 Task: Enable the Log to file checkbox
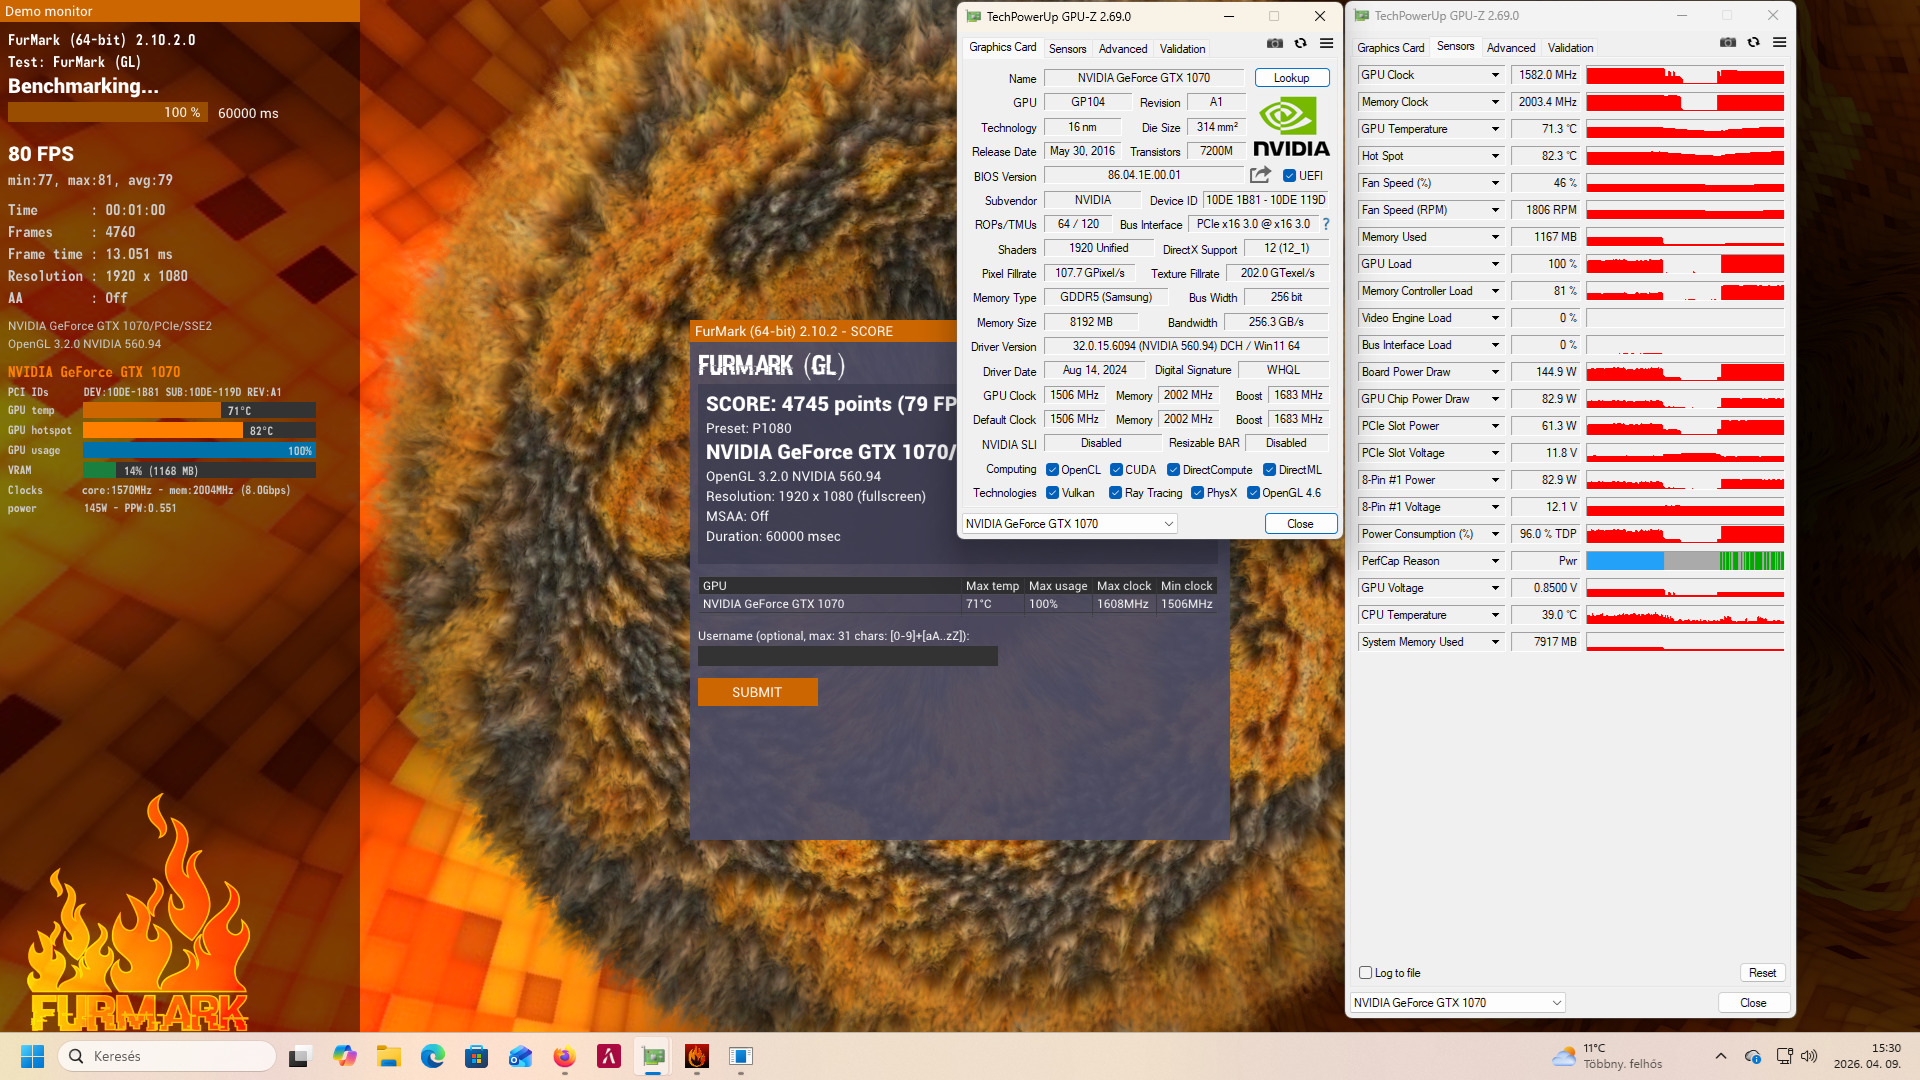1365,973
